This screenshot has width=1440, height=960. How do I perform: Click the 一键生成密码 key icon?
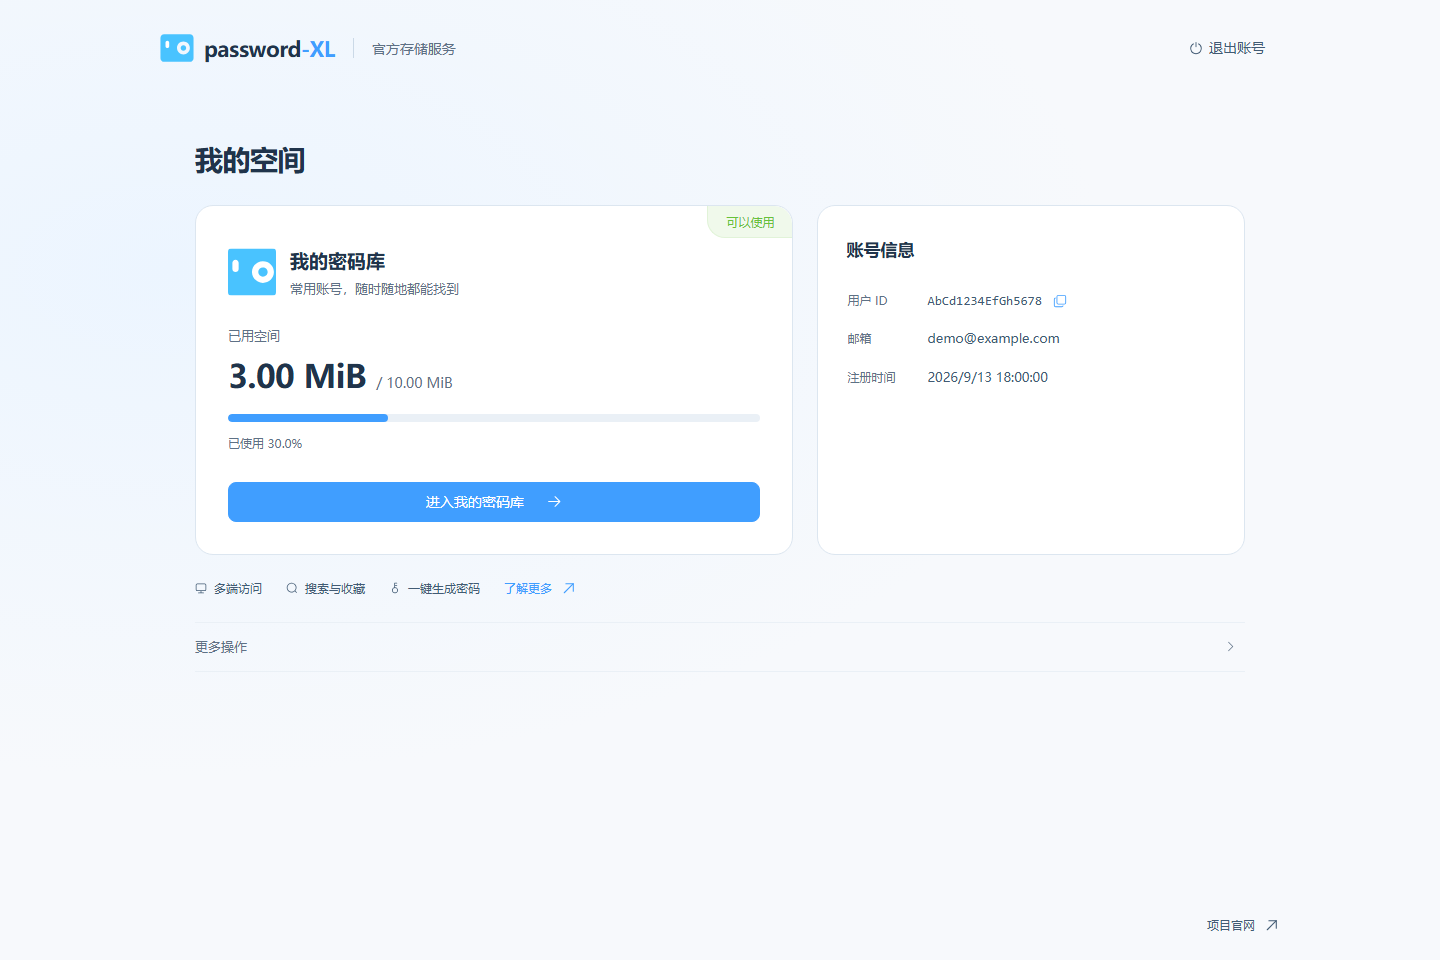pyautogui.click(x=395, y=588)
